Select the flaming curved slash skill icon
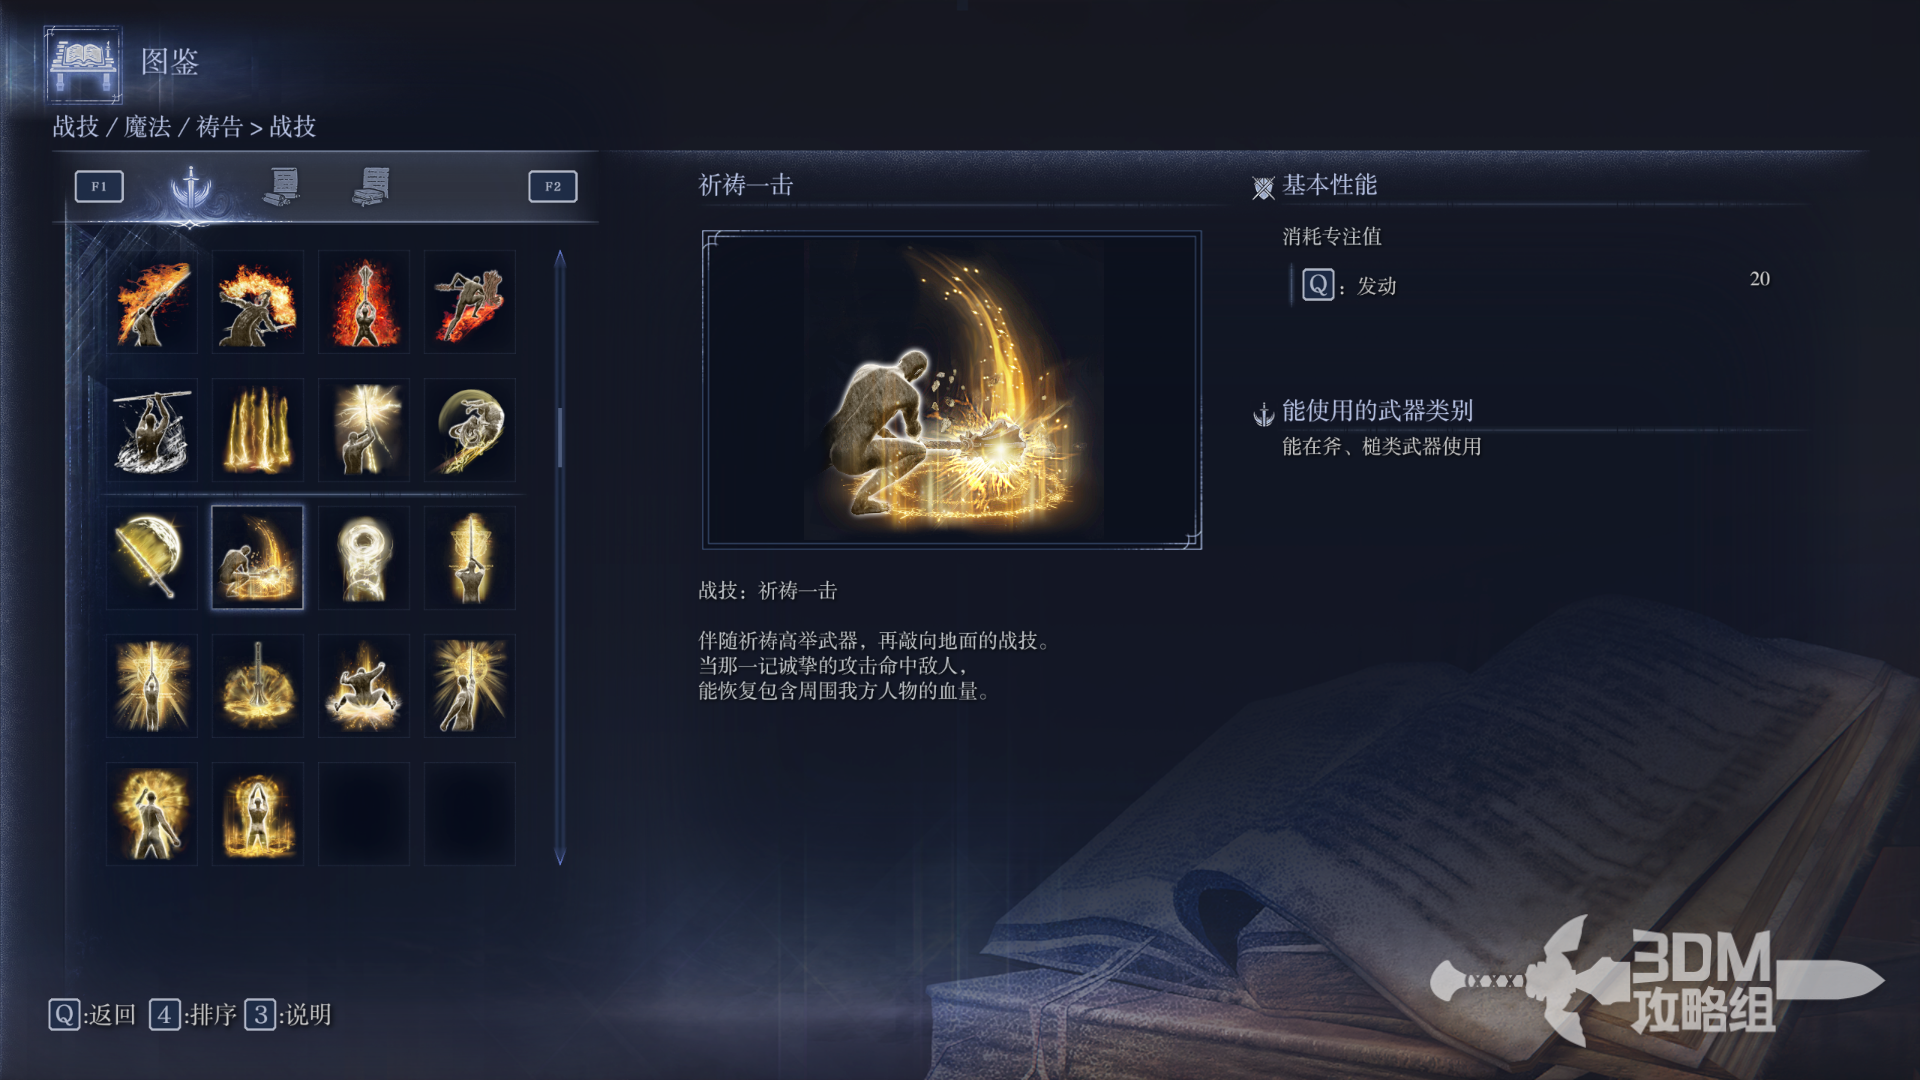This screenshot has height=1080, width=1920. tap(152, 302)
